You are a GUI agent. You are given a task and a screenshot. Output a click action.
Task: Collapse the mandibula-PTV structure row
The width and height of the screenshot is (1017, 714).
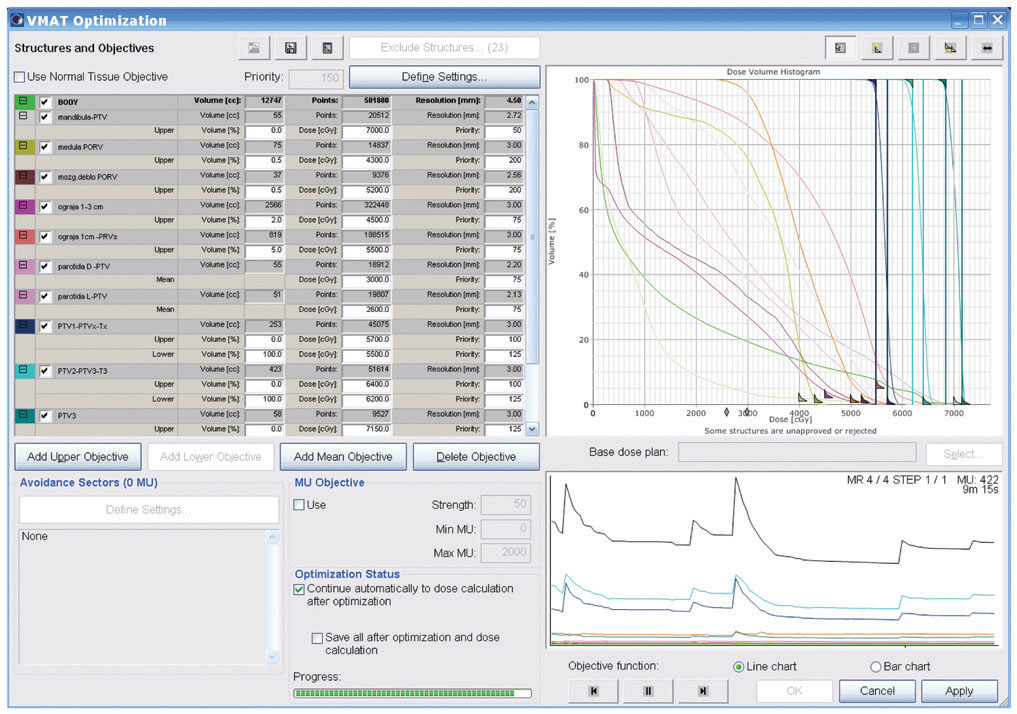[x=23, y=116]
